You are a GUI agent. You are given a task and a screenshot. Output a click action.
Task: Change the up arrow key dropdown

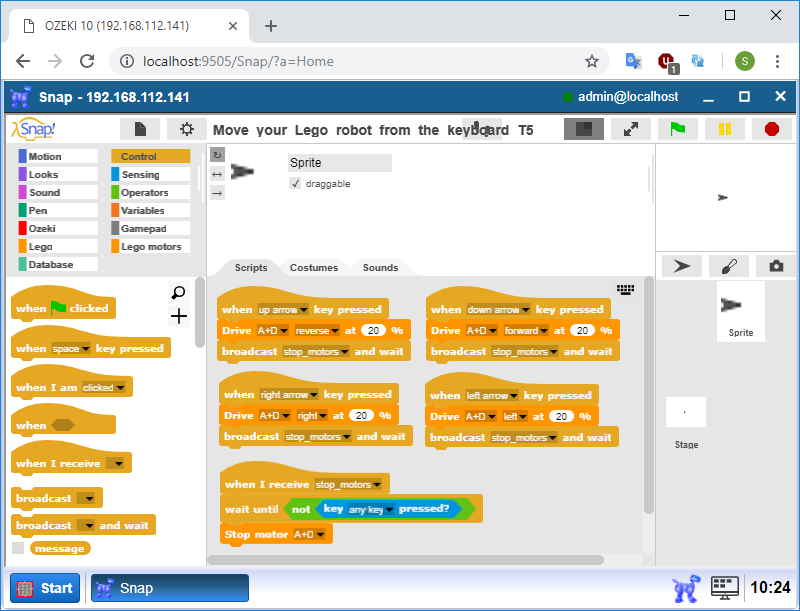[x=283, y=310]
